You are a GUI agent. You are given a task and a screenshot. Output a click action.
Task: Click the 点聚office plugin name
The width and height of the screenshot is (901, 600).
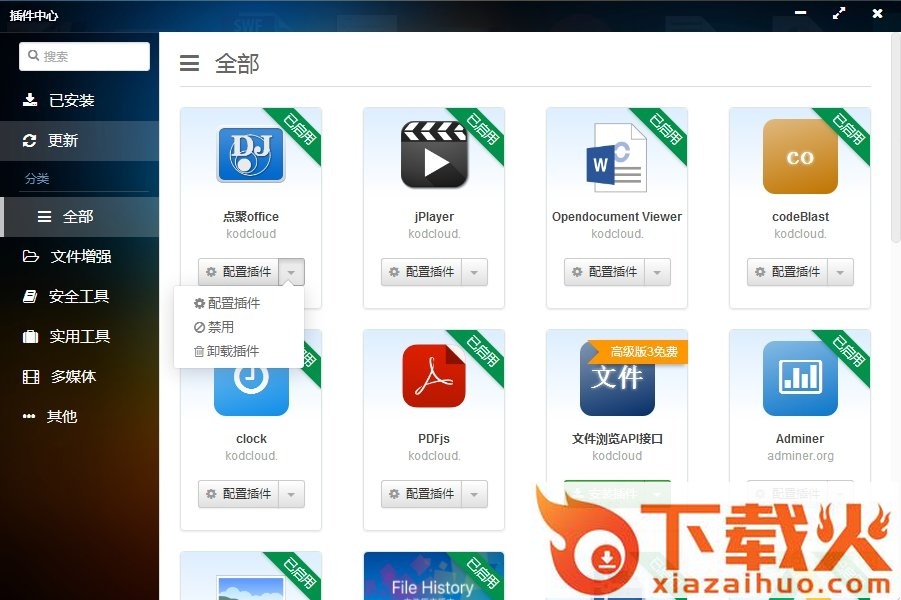[251, 217]
